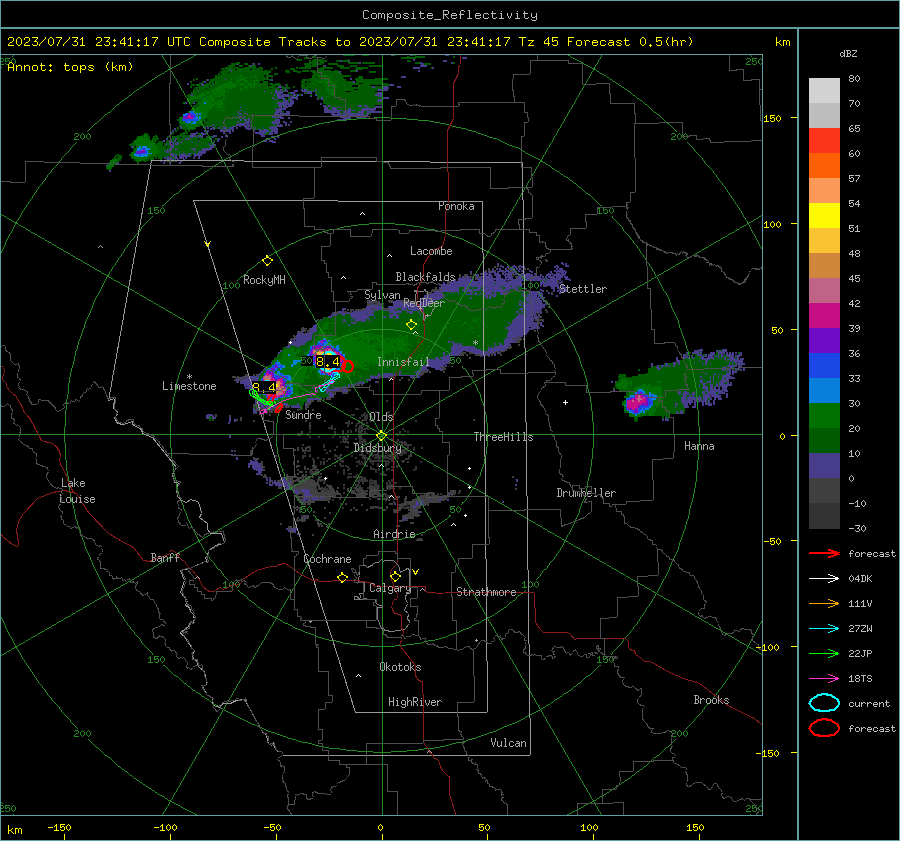Click the 04DK track name in legend
900x841 pixels.
pos(860,579)
